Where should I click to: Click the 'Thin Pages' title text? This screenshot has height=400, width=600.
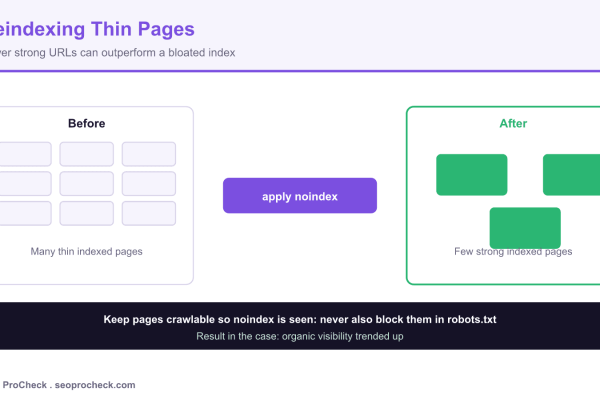pos(143,29)
